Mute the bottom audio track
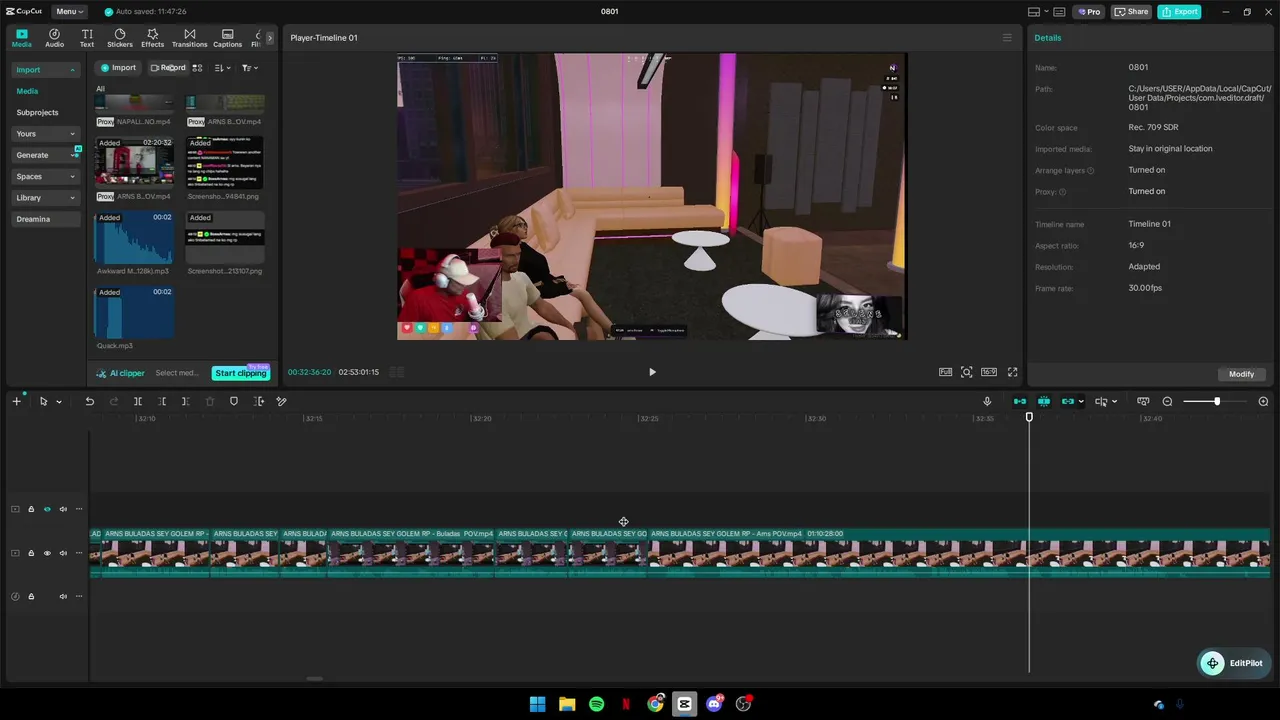This screenshot has height=720, width=1280. 63,596
